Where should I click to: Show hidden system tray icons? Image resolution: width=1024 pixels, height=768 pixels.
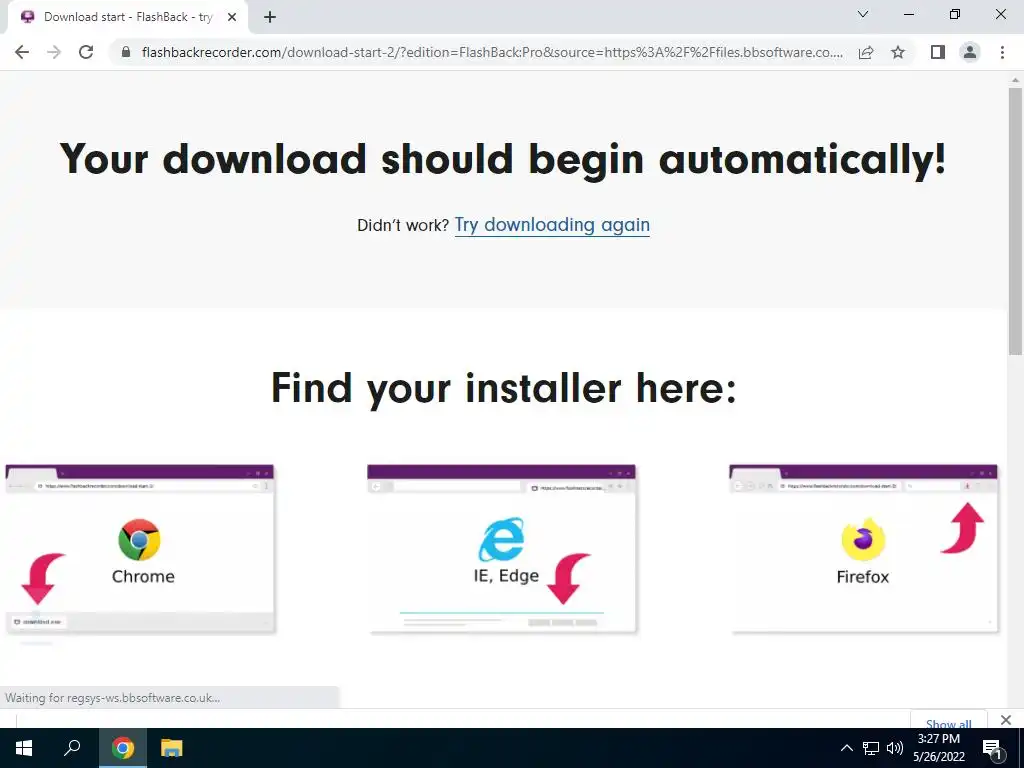[846, 748]
